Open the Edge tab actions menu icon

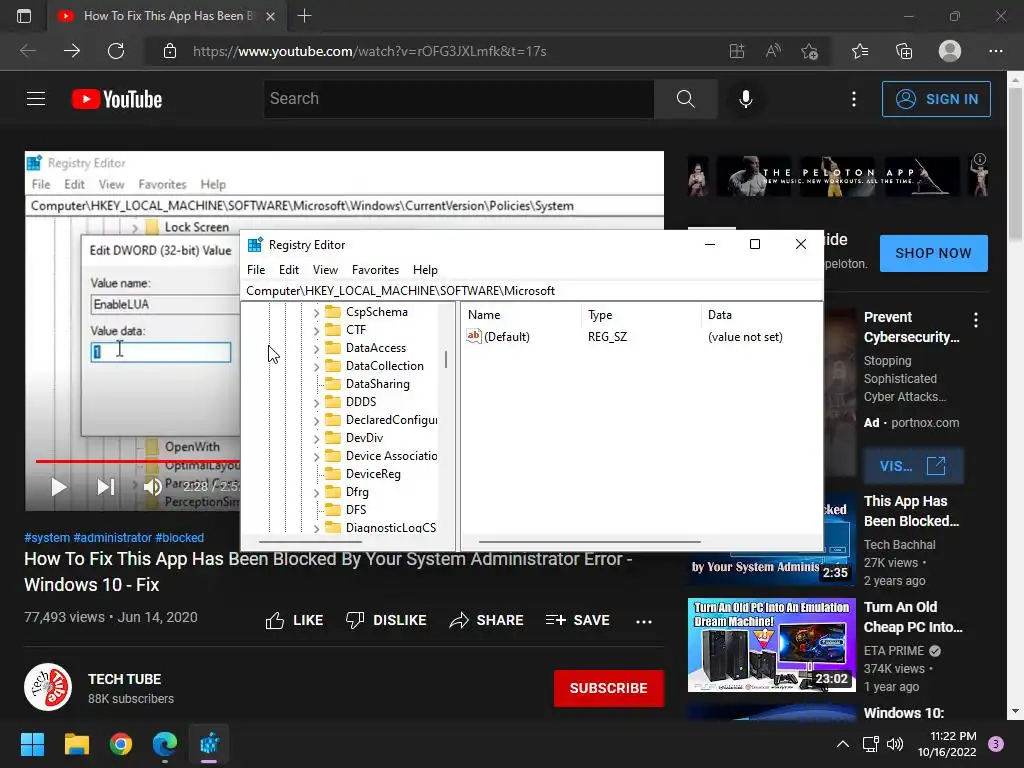pyautogui.click(x=24, y=16)
